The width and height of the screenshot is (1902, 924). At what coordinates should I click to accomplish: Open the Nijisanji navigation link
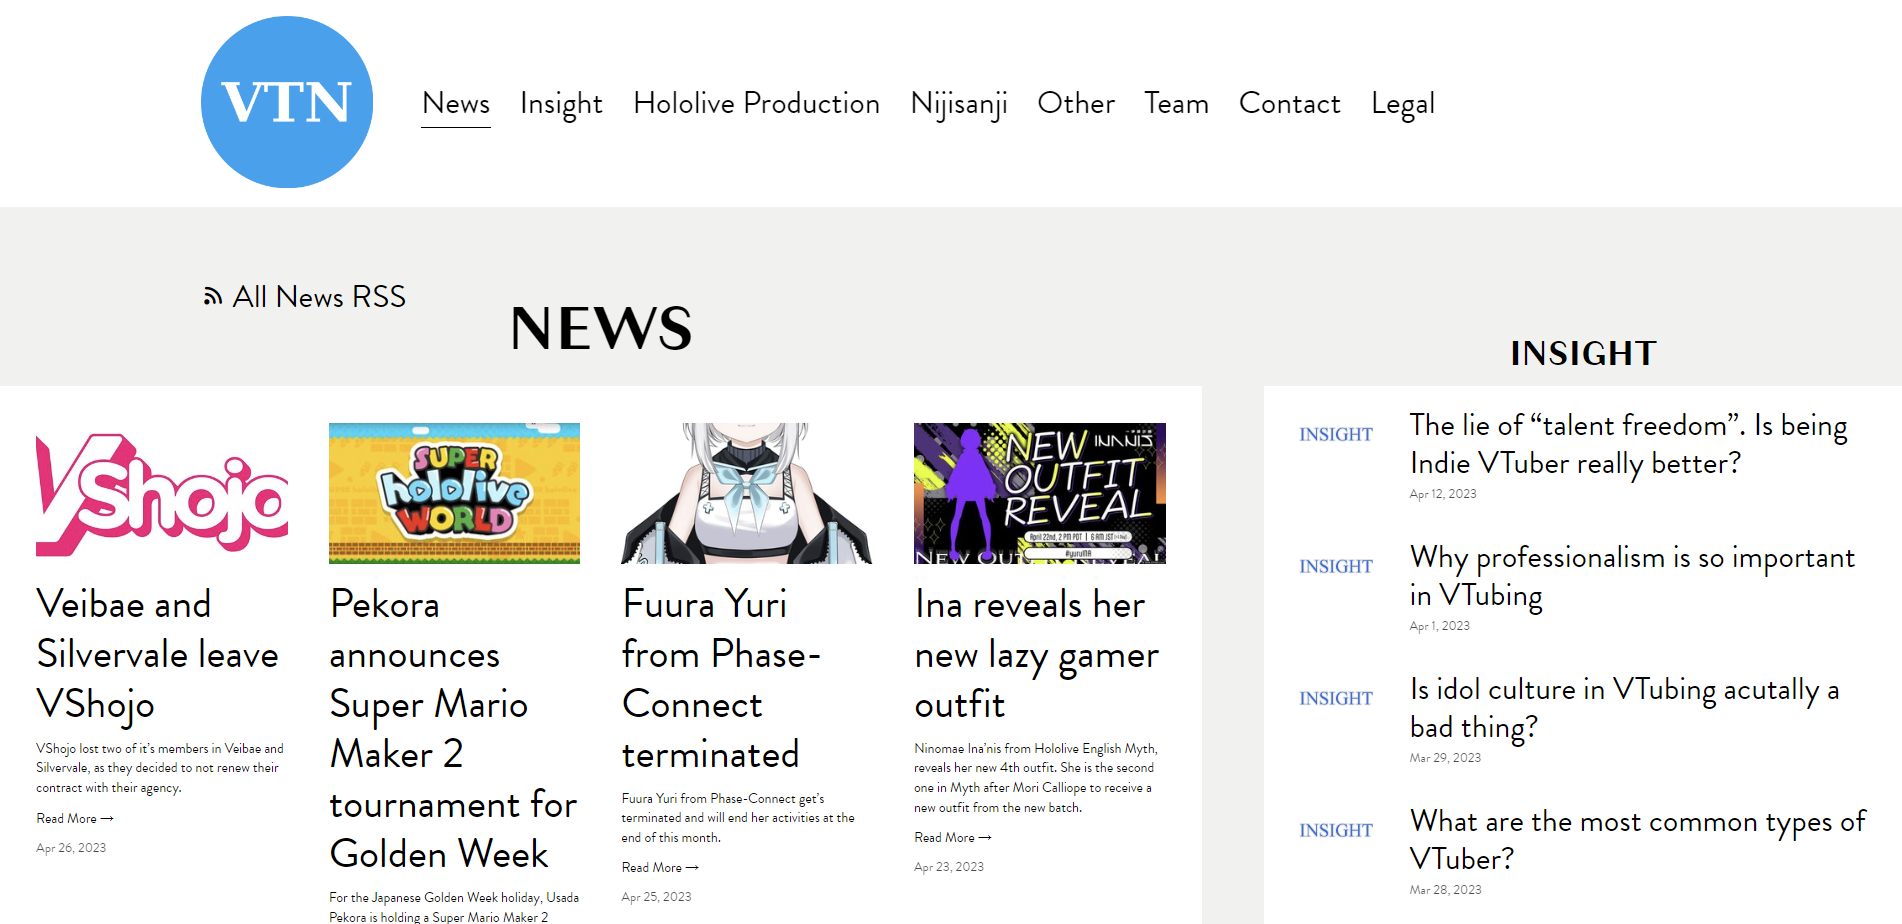pos(959,104)
